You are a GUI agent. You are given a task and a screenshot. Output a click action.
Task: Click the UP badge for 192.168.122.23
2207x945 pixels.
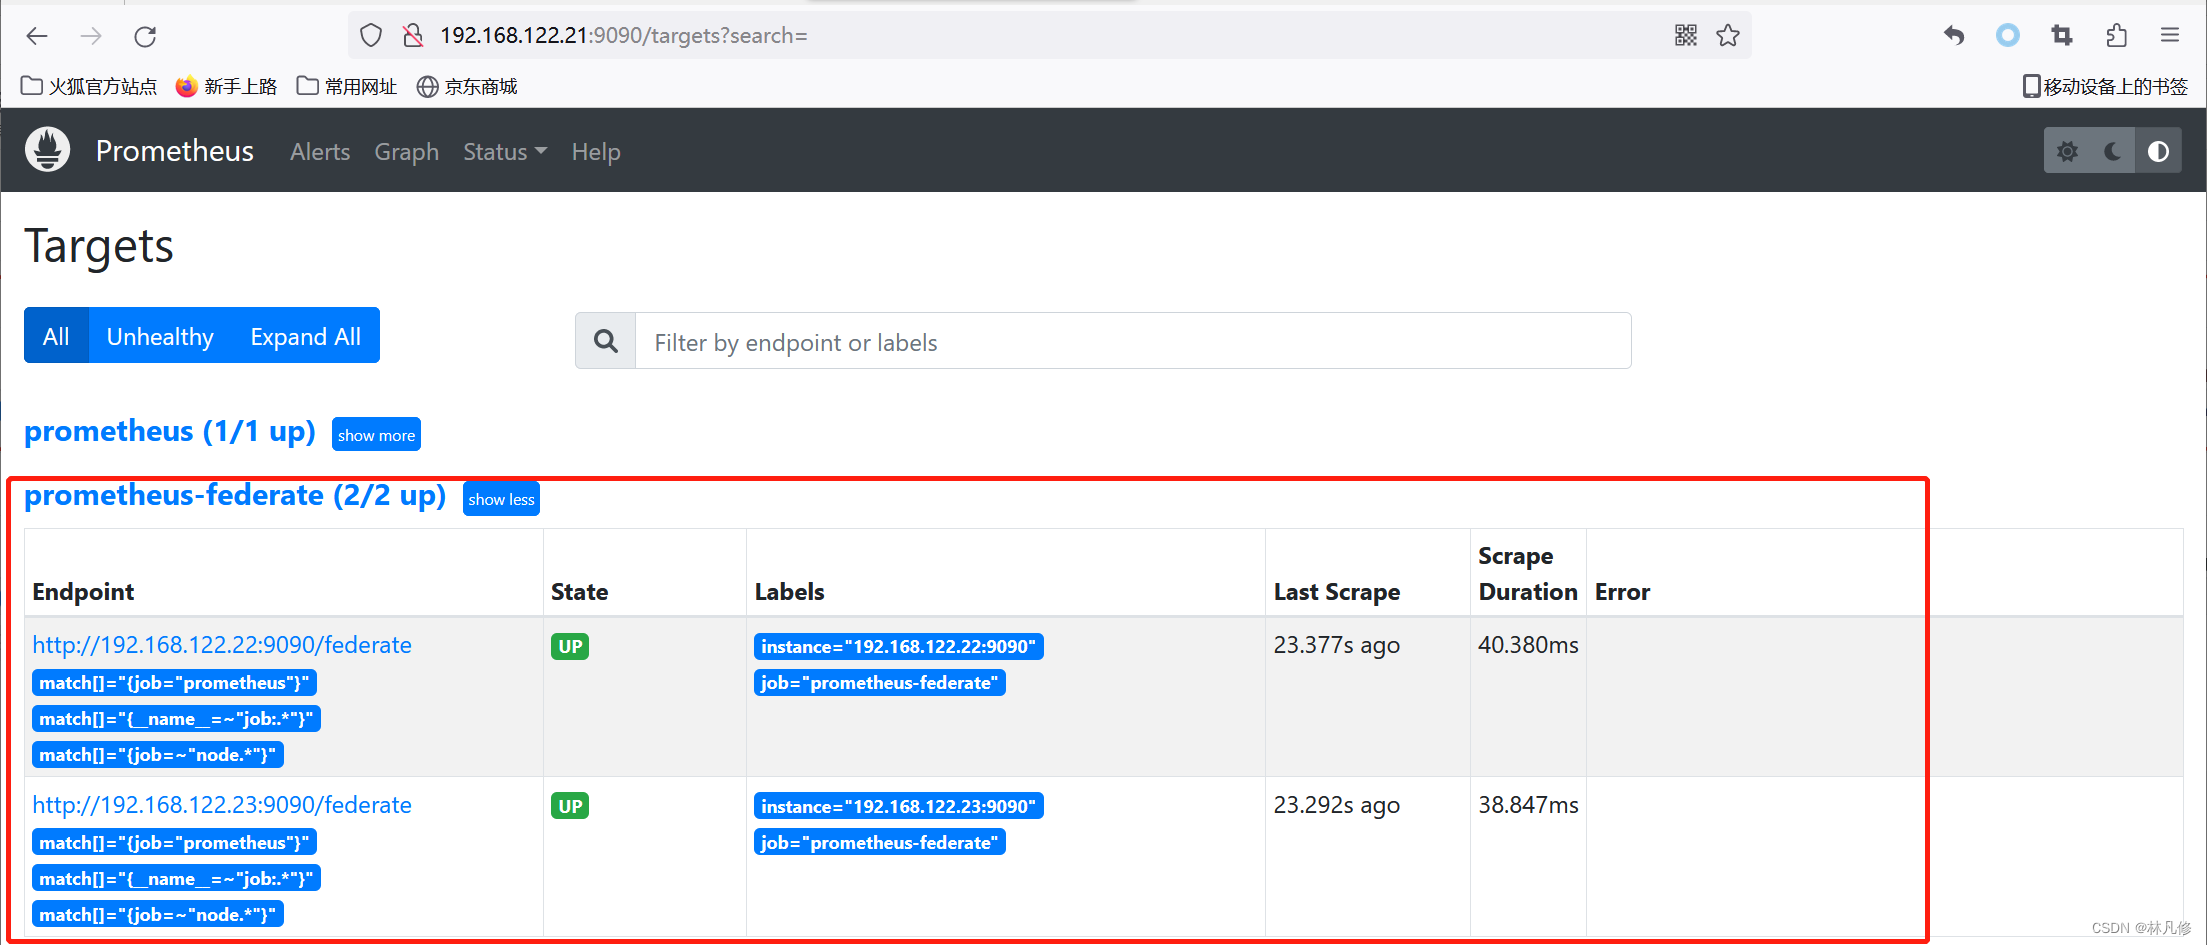click(x=570, y=807)
